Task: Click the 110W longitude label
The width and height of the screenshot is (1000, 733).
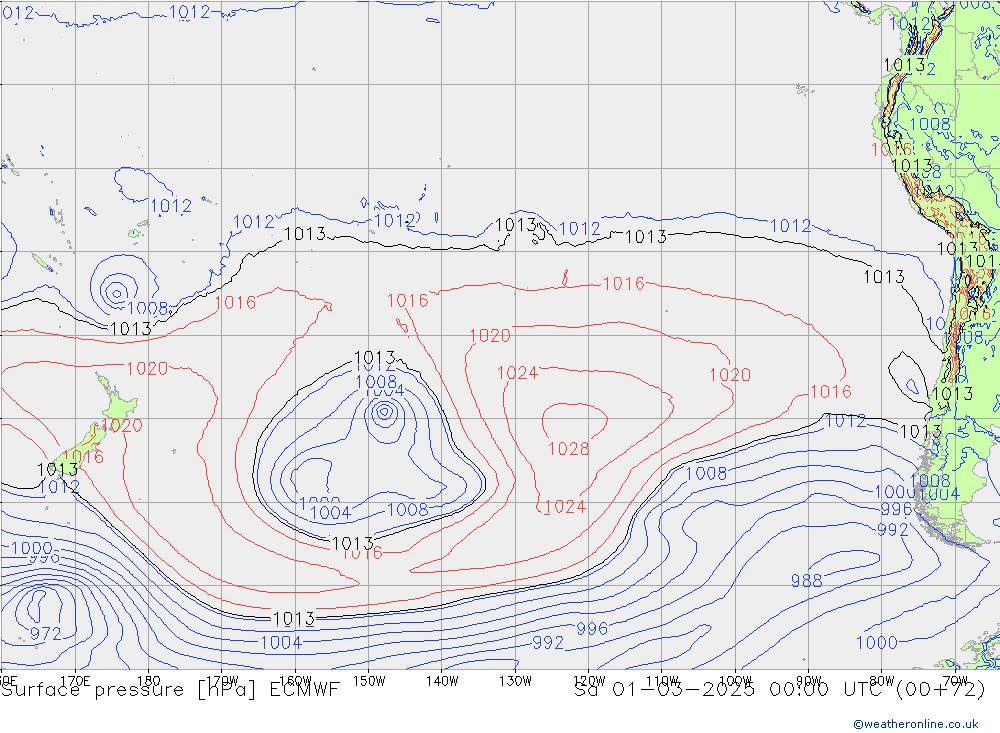Action: 662,681
